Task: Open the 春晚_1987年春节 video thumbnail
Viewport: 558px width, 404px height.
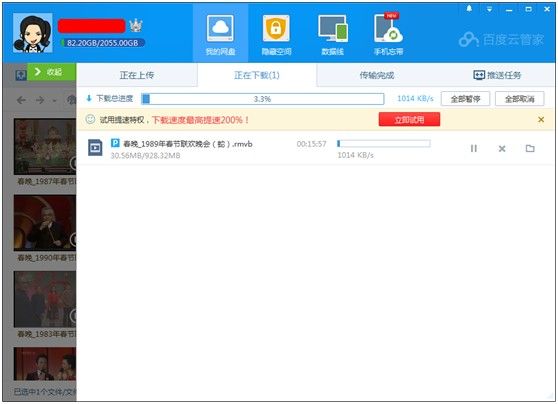Action: click(45, 146)
